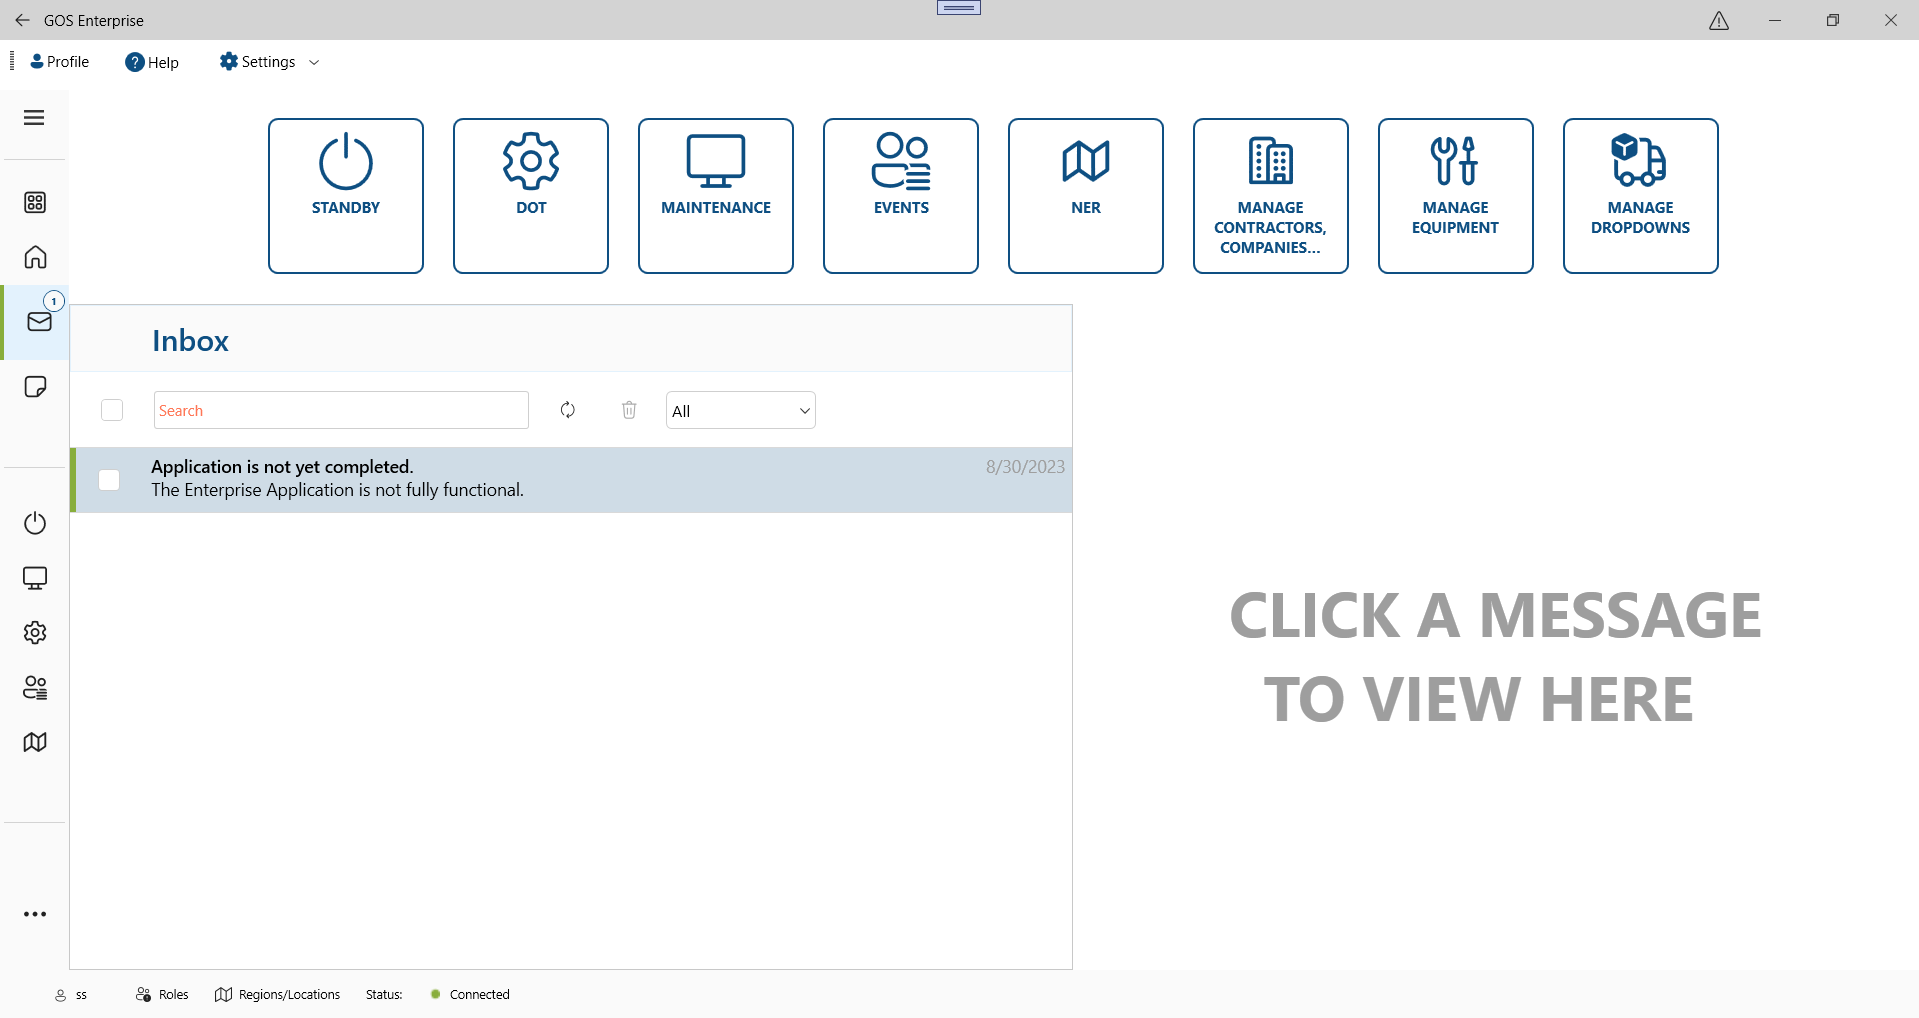Open the Notes sticky icon in sidebar
This screenshot has width=1919, height=1018.
click(x=35, y=387)
